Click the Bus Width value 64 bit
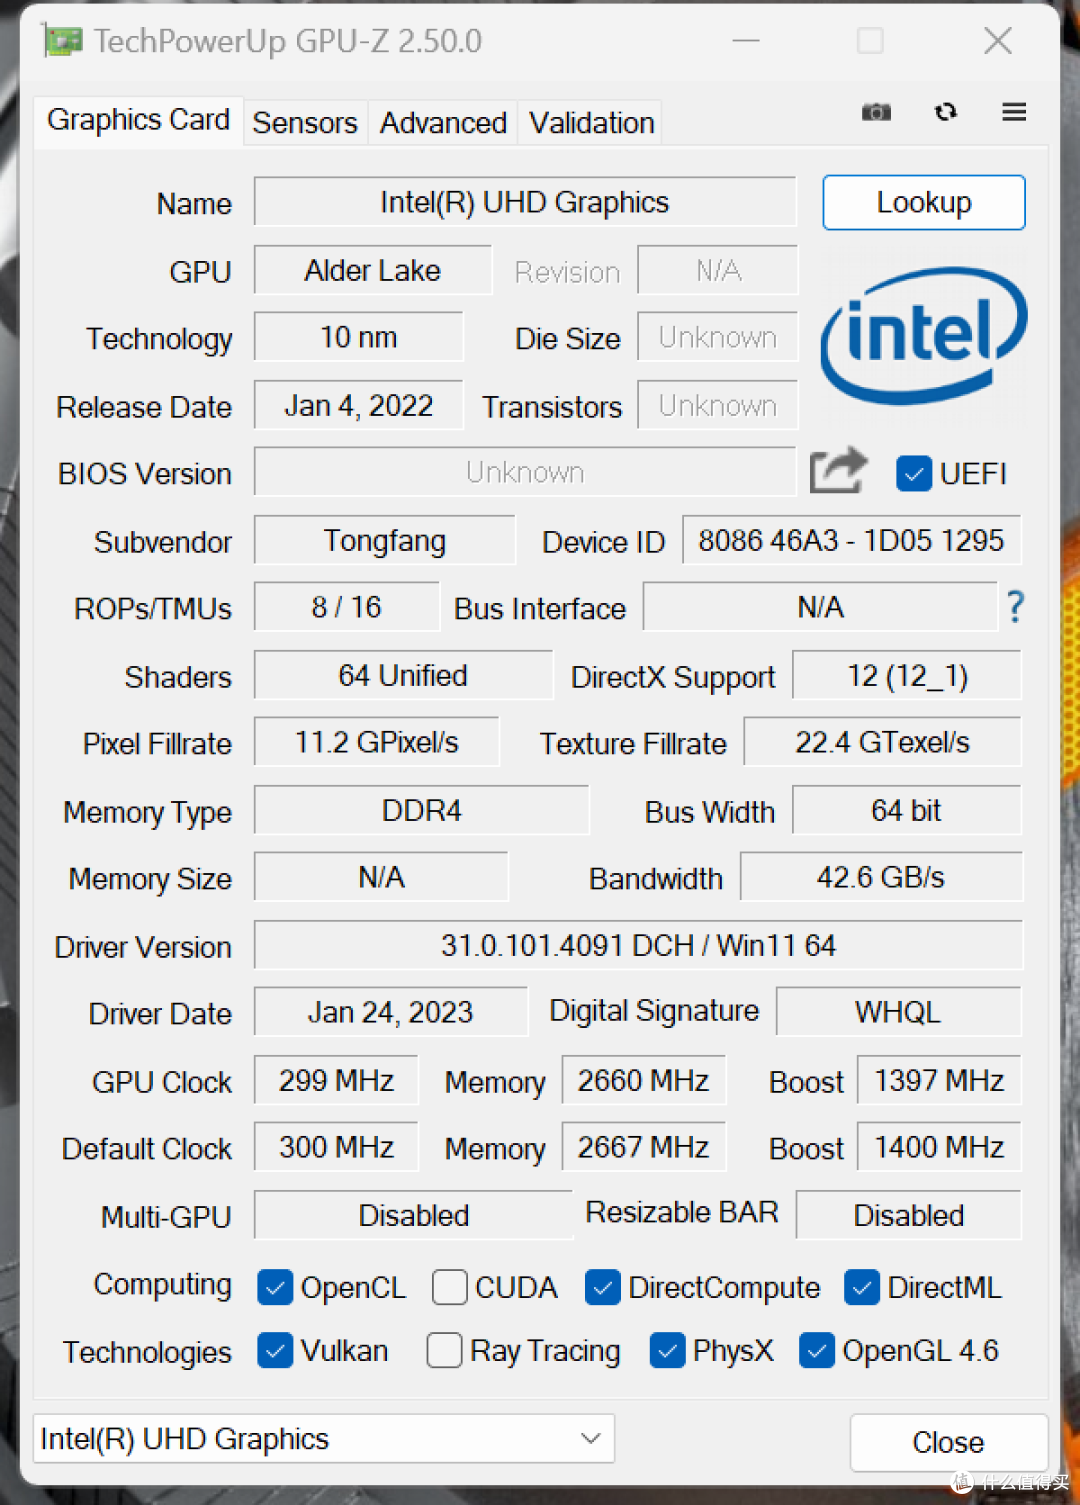The image size is (1080, 1505). [907, 810]
